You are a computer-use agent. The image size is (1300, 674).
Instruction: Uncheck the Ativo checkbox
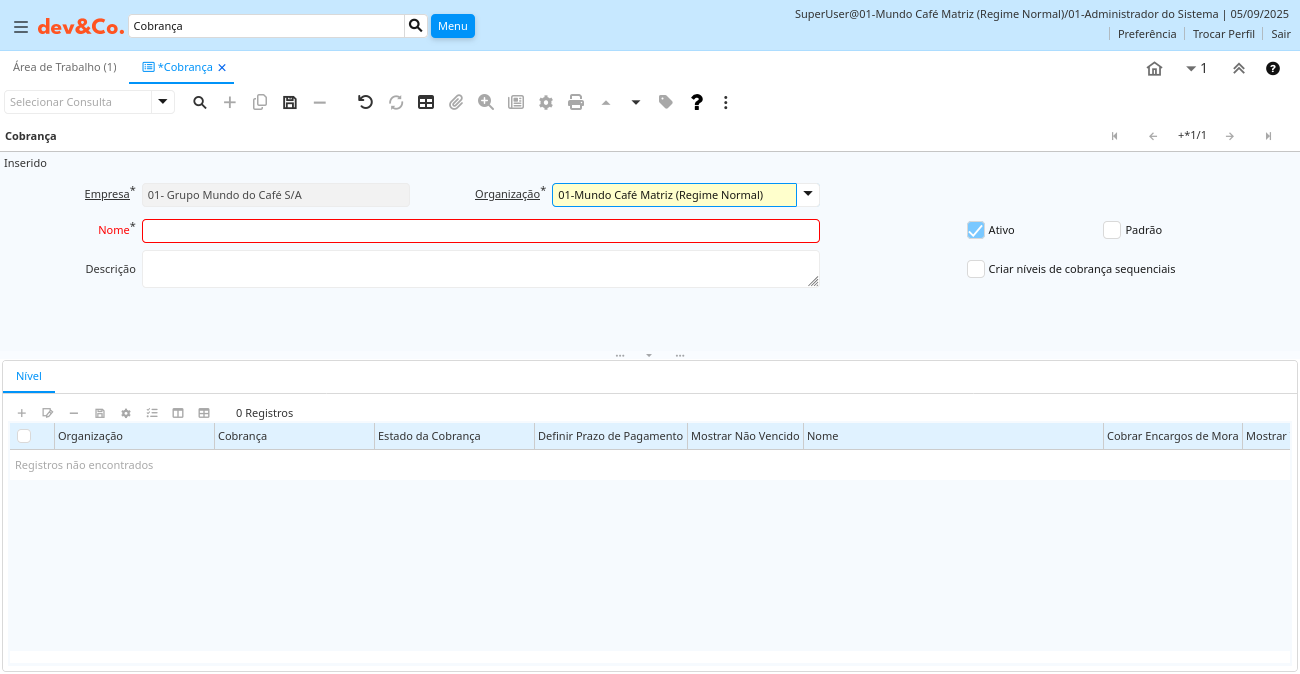pyautogui.click(x=976, y=230)
